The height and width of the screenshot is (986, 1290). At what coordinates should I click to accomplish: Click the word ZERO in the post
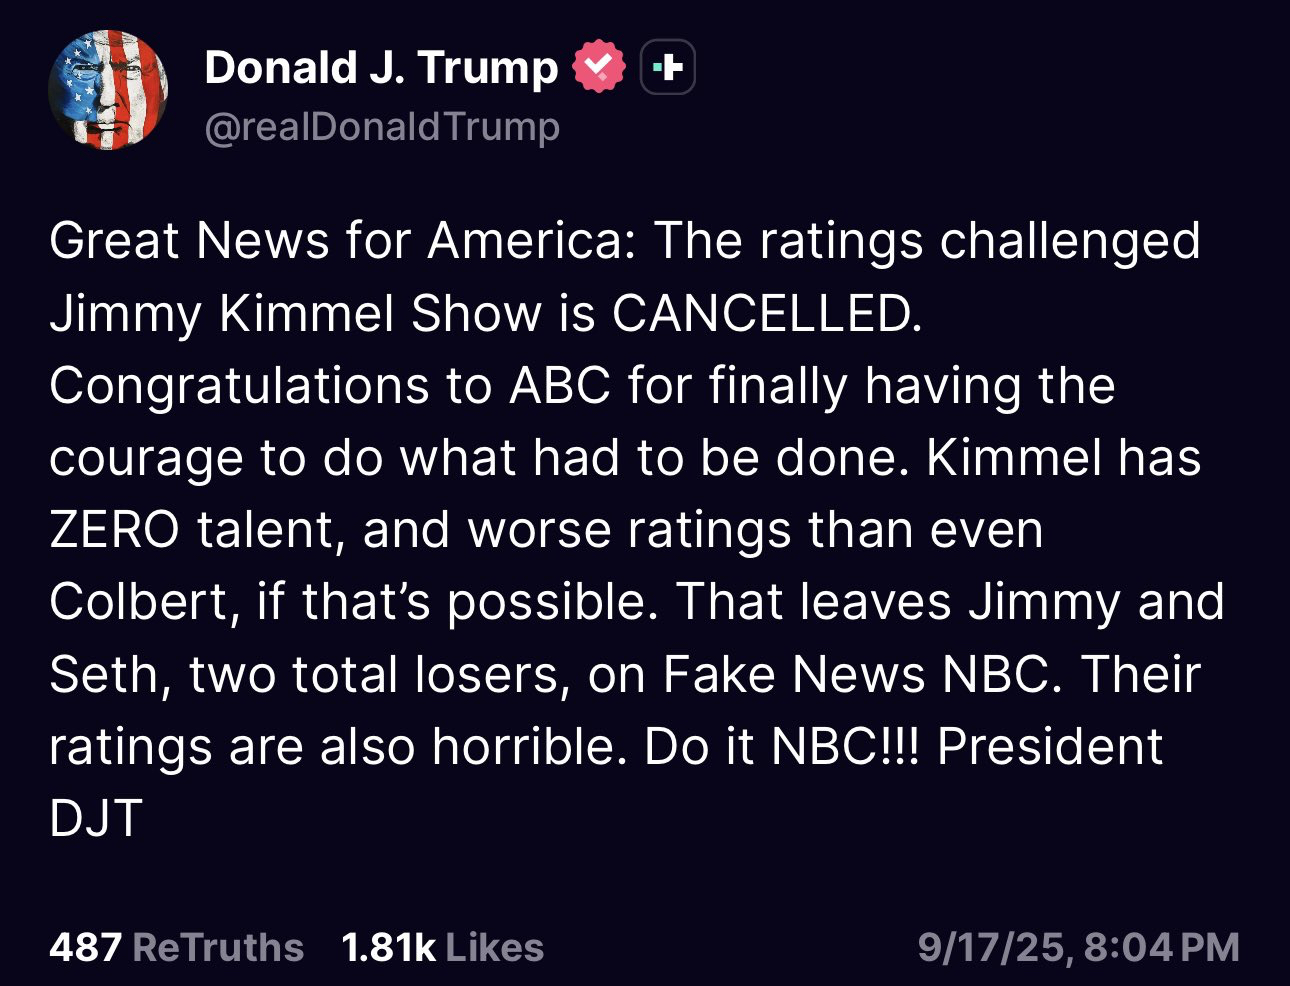[x=114, y=530]
